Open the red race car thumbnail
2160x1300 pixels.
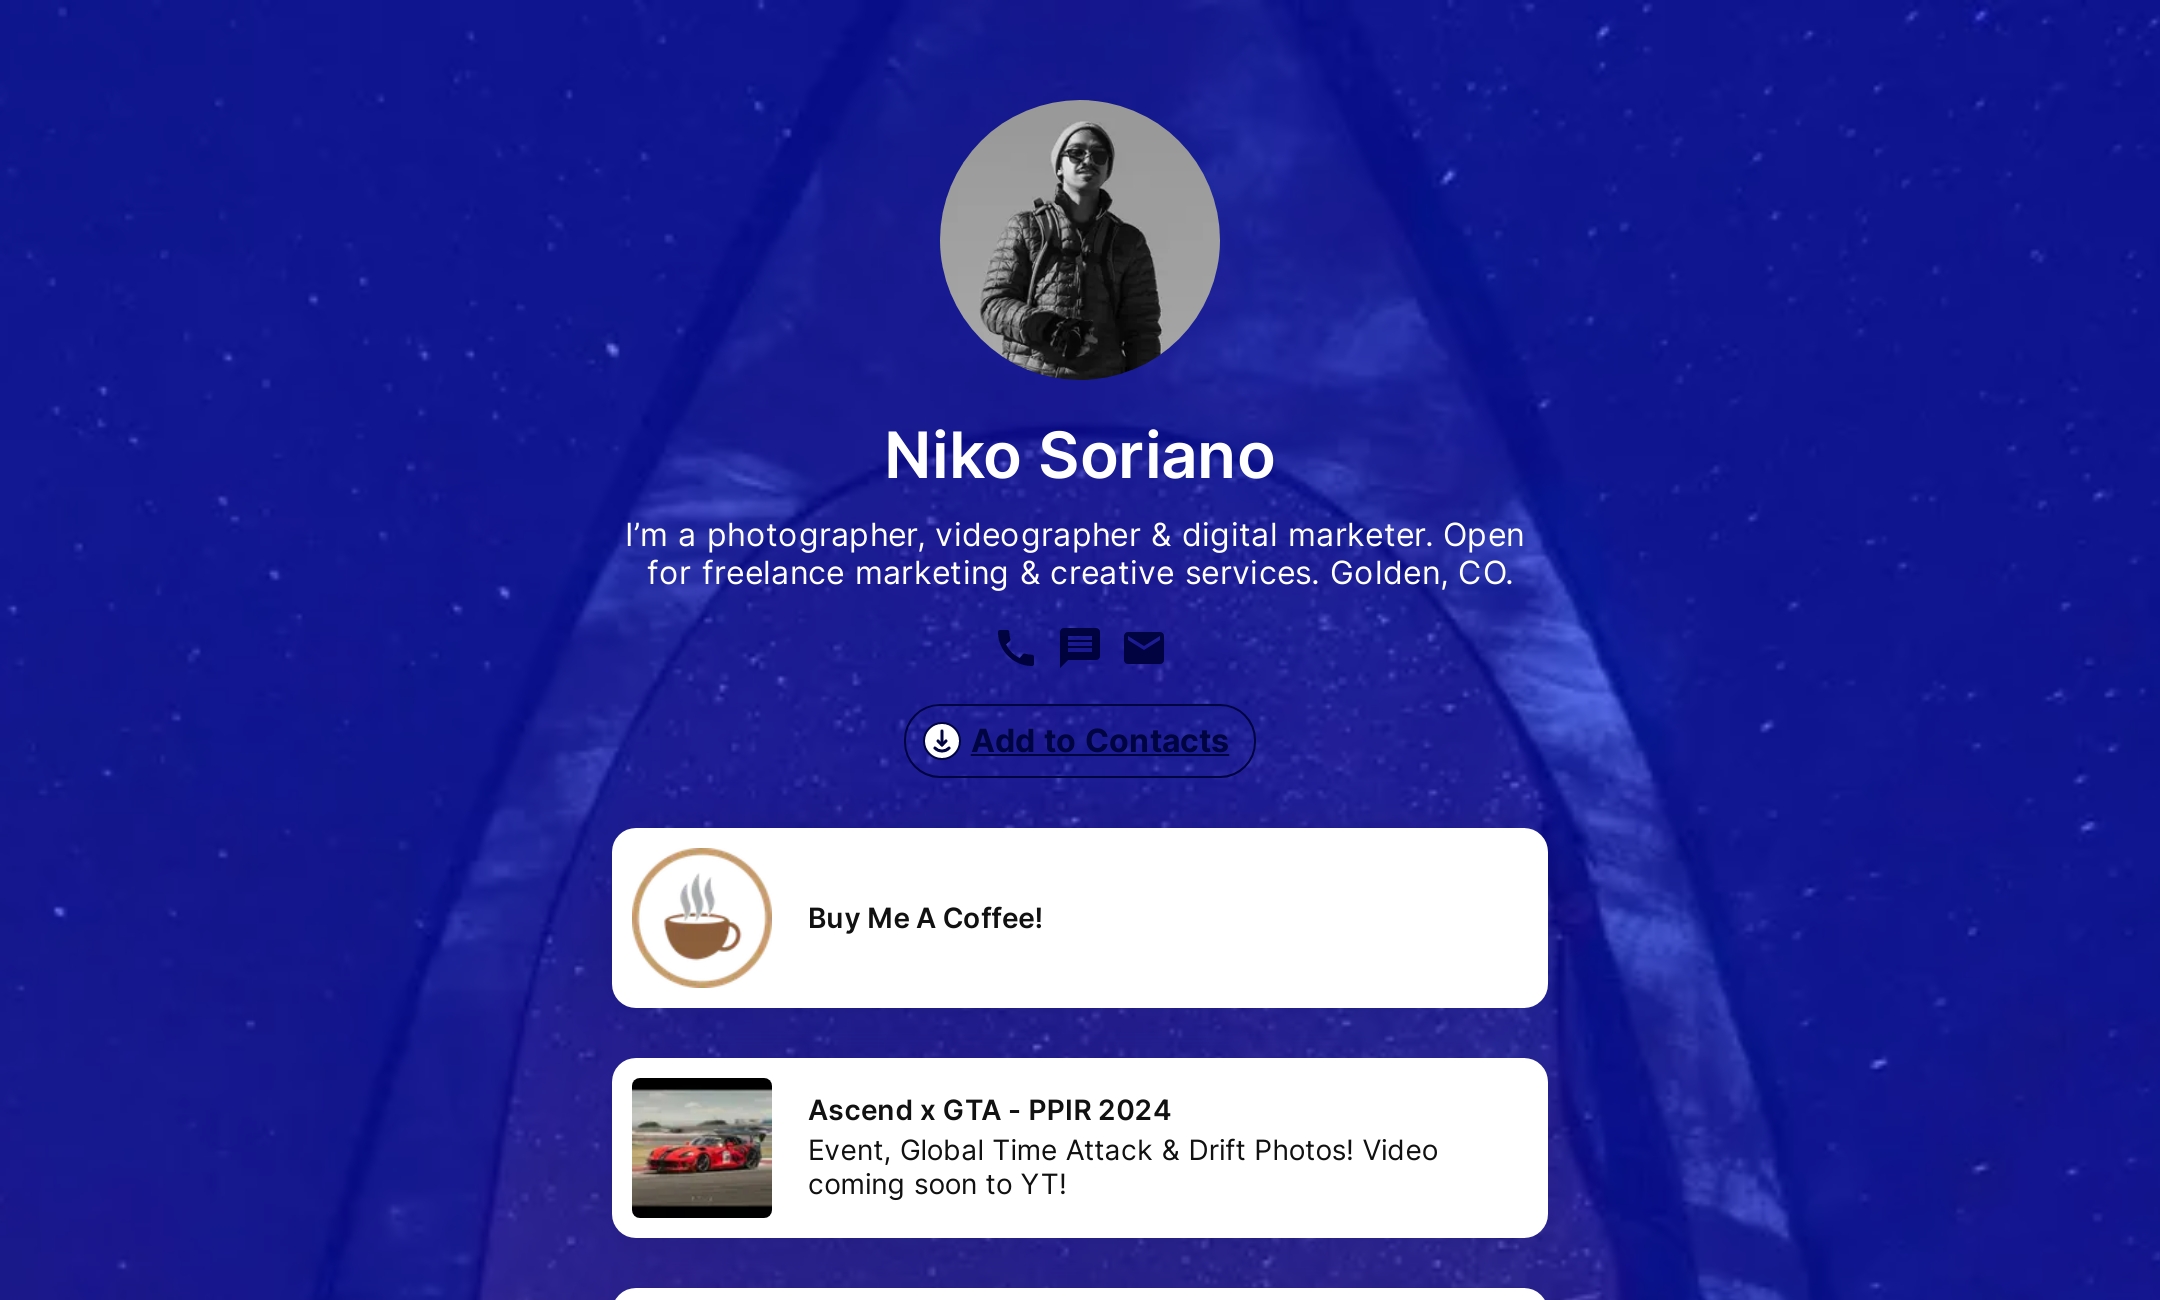(702, 1148)
